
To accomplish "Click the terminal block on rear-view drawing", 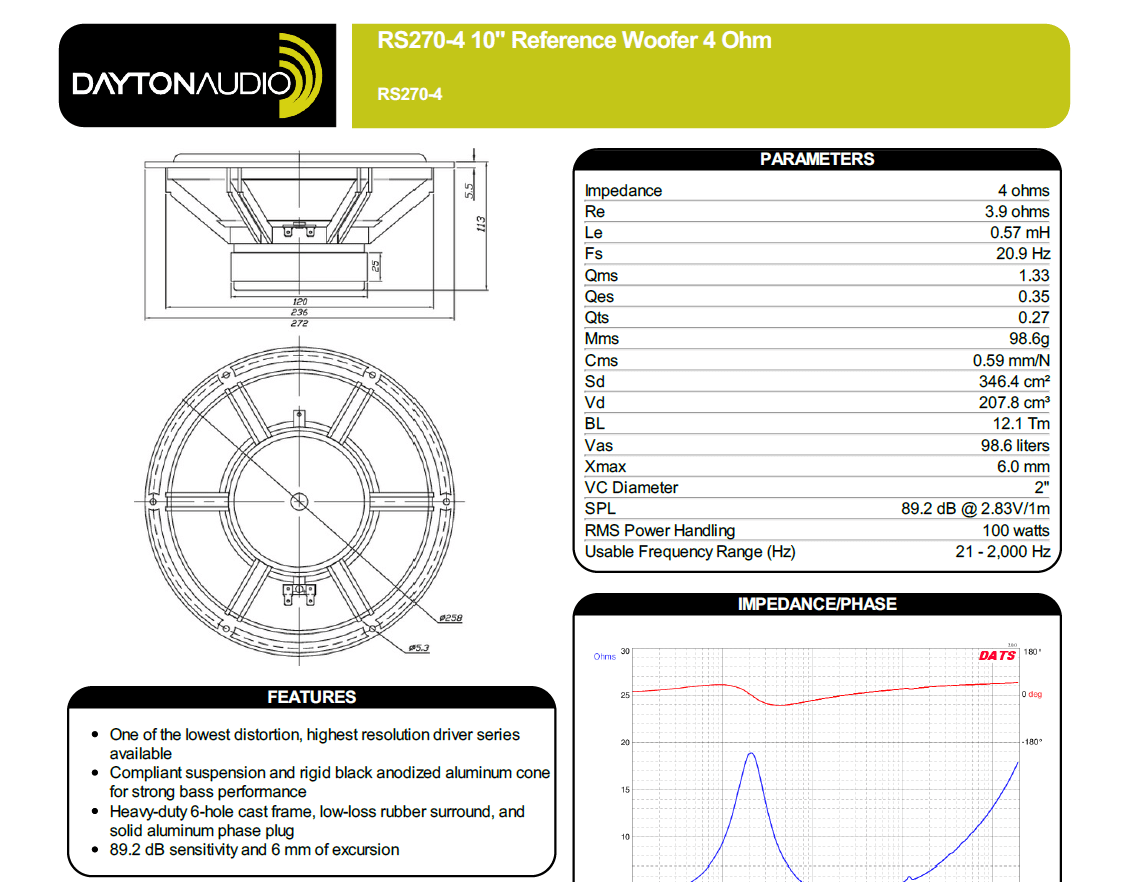I will click(x=299, y=593).
